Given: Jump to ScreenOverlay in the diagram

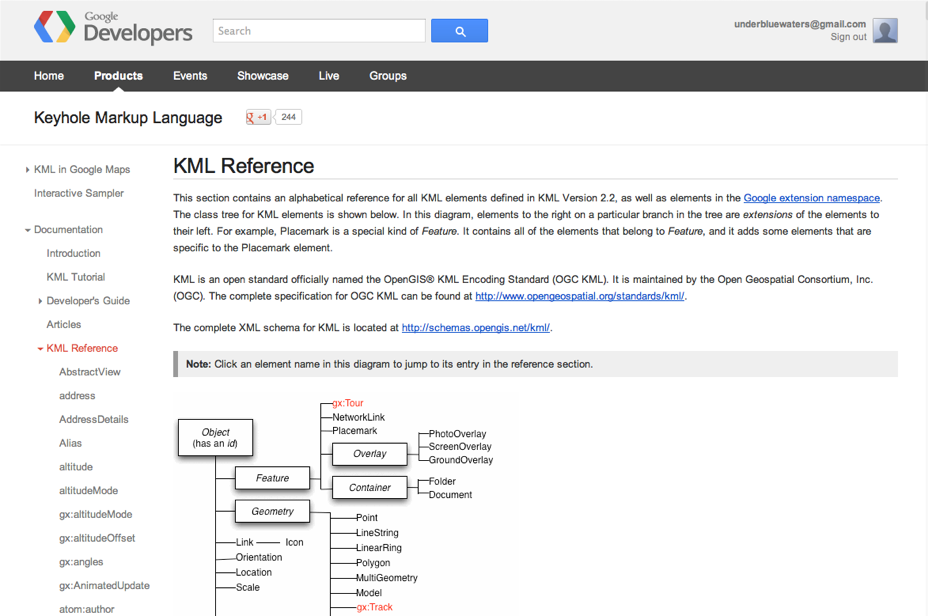Looking at the screenshot, I should point(460,447).
